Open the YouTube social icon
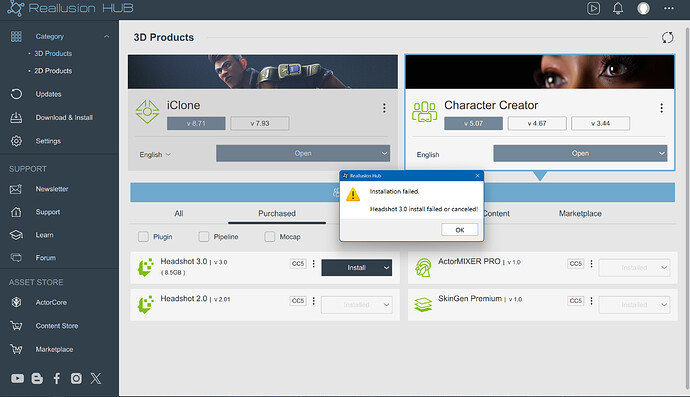The width and height of the screenshot is (690, 397). point(18,378)
